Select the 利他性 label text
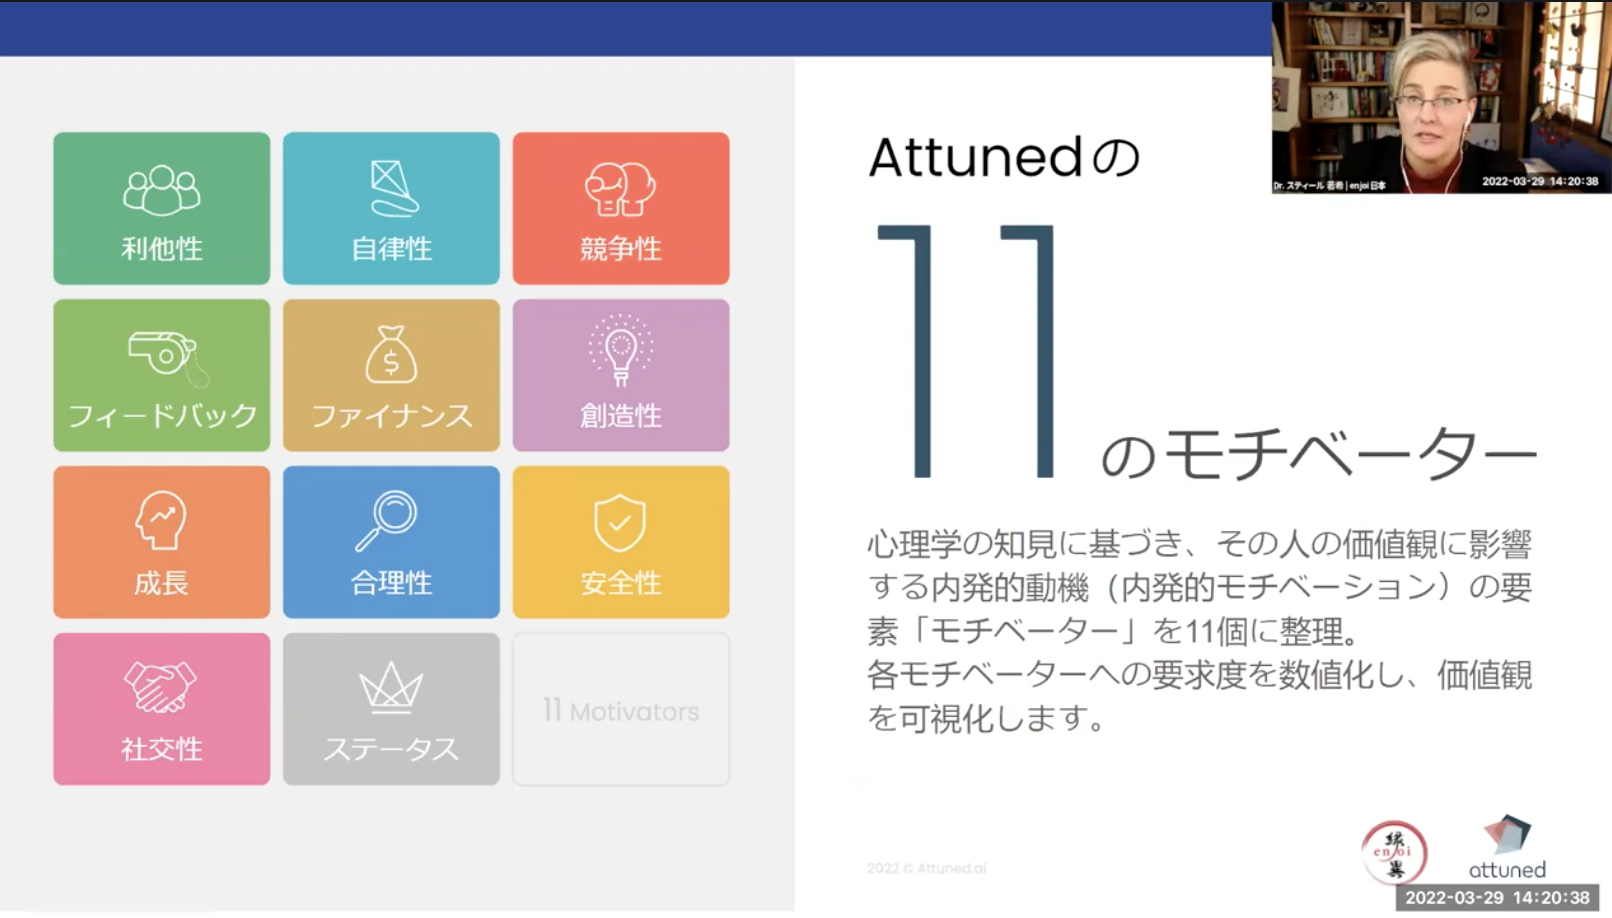1612x918 pixels. pyautogui.click(x=162, y=249)
